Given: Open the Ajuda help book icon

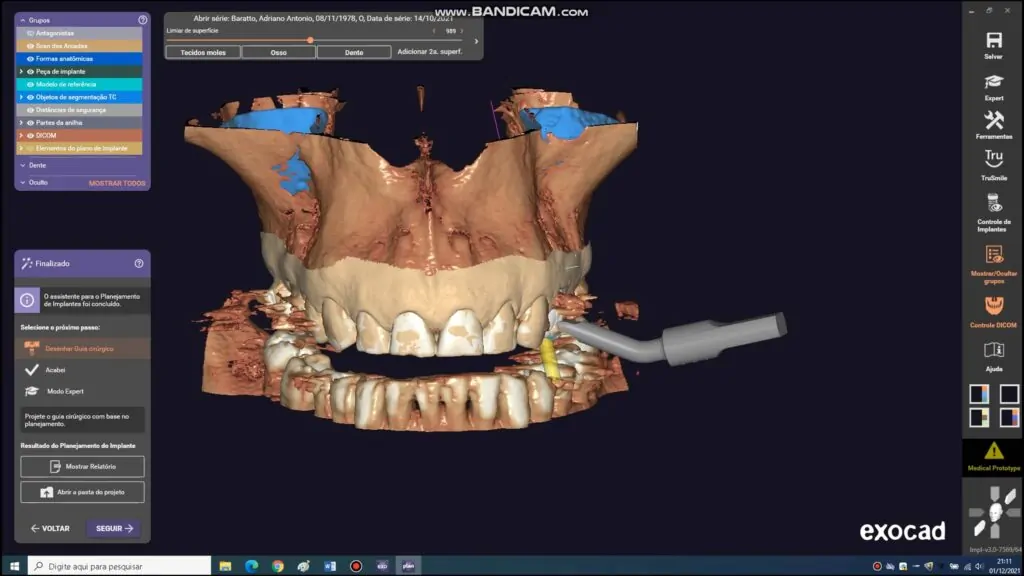Looking at the screenshot, I should pos(993,351).
